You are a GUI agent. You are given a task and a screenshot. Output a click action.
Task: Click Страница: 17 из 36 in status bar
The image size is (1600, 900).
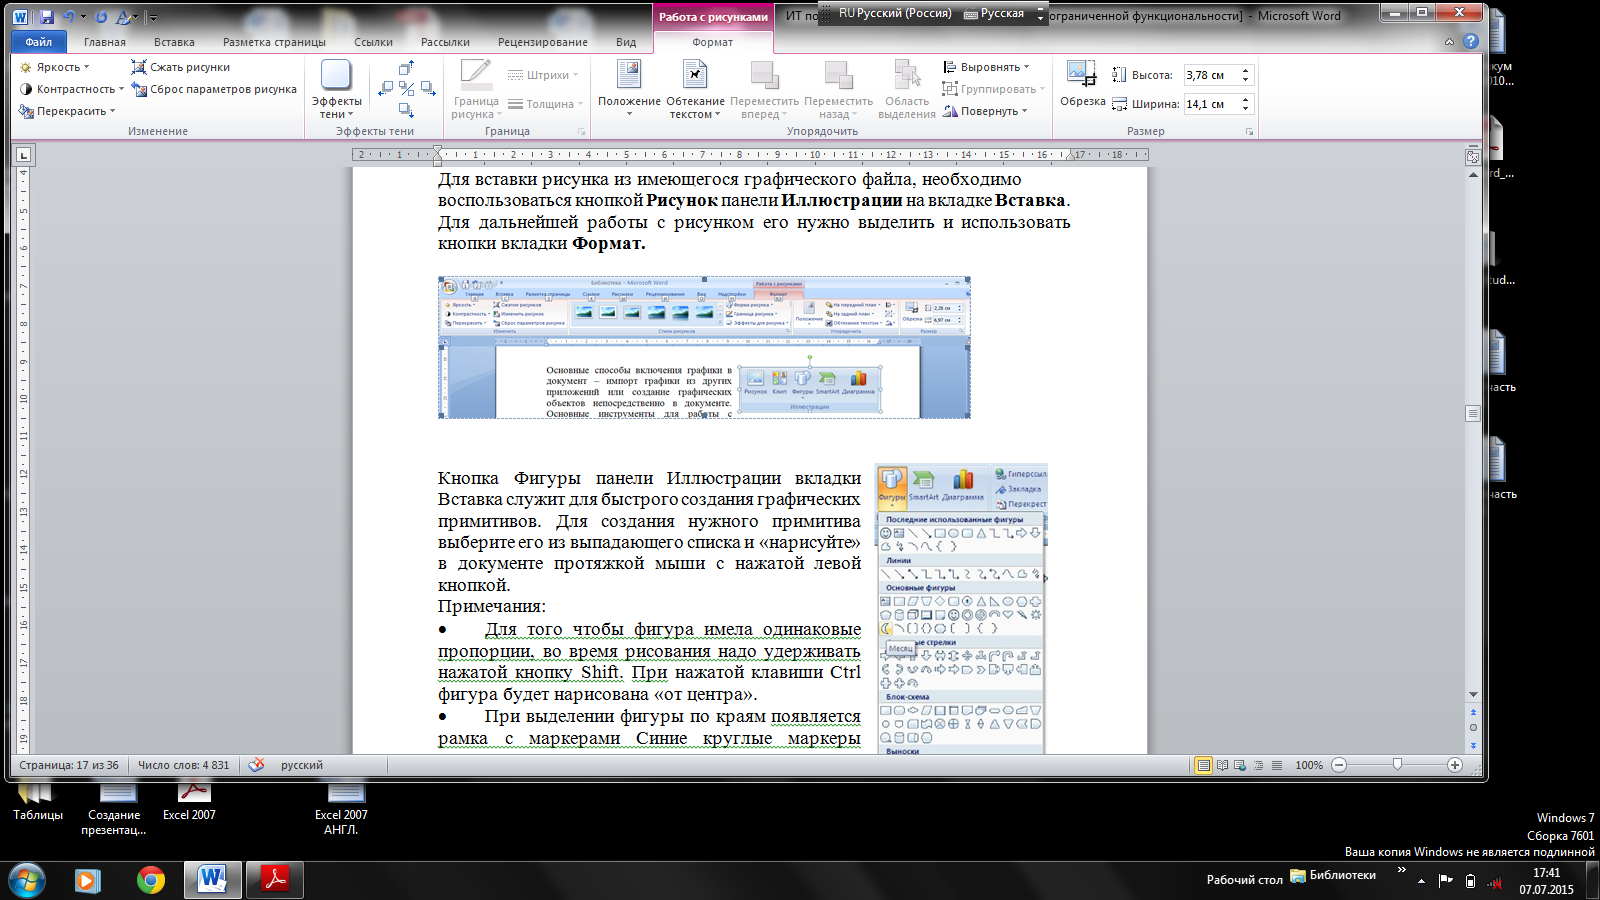pyautogui.click(x=69, y=765)
